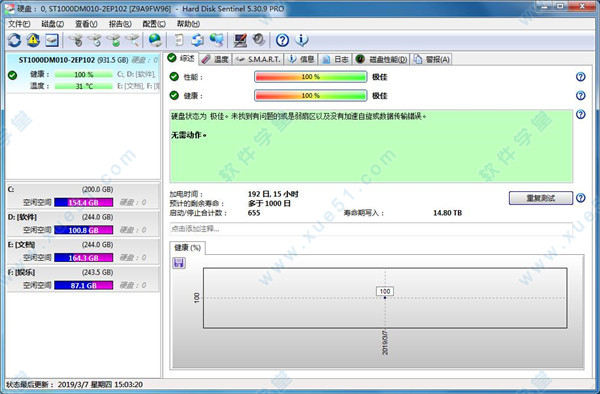Select the F: [娱乐] partition entry
The height and width of the screenshot is (394, 600).
[x=83, y=278]
